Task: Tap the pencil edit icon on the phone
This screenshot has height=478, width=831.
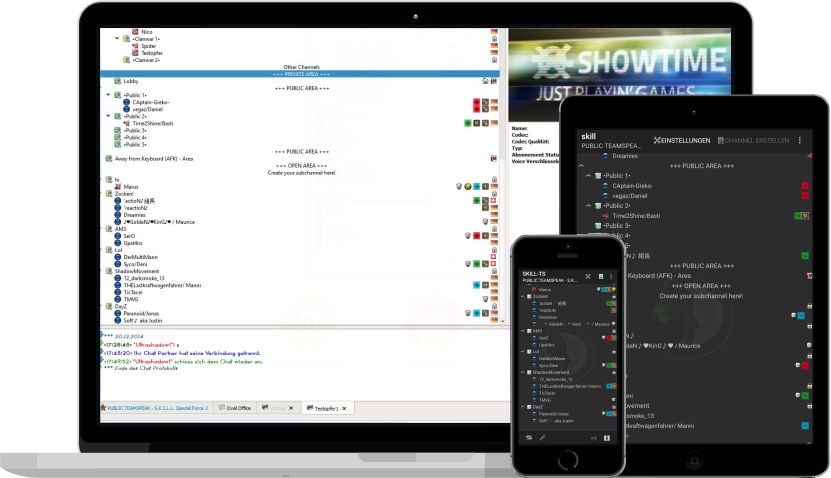Action: (x=542, y=438)
